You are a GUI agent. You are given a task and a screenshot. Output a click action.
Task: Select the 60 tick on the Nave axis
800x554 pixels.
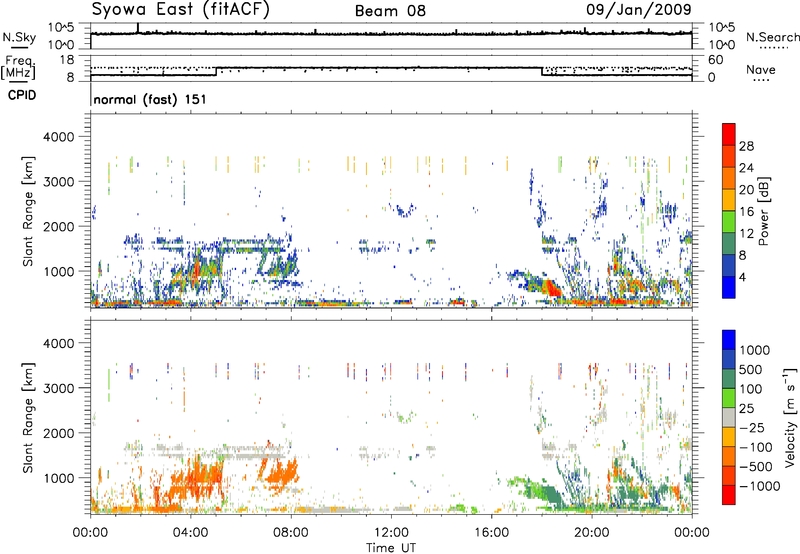pos(715,60)
